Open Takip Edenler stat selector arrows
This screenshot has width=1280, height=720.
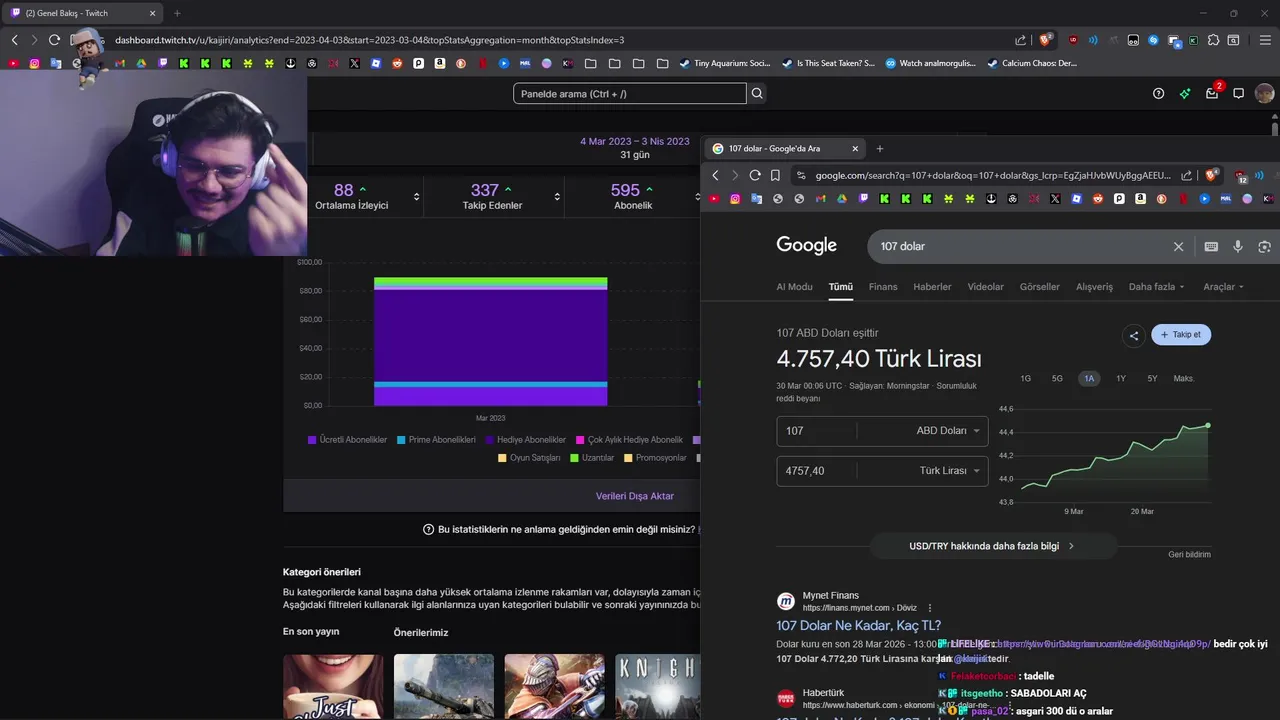(557, 197)
